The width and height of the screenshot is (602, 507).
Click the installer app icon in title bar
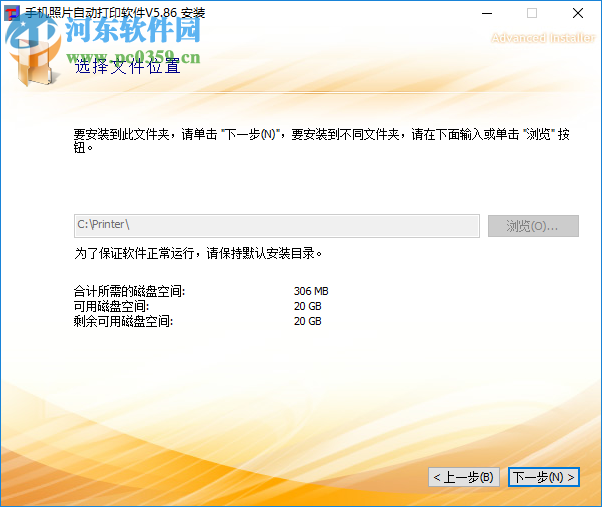[x=12, y=13]
